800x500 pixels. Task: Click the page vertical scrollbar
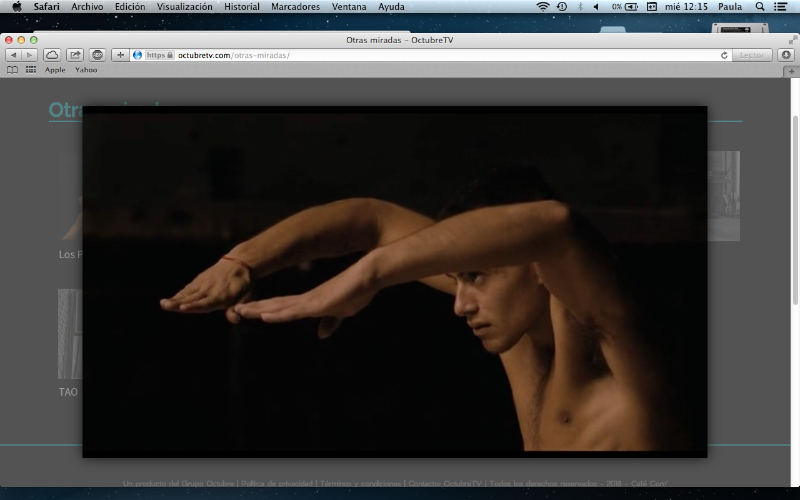(795, 210)
